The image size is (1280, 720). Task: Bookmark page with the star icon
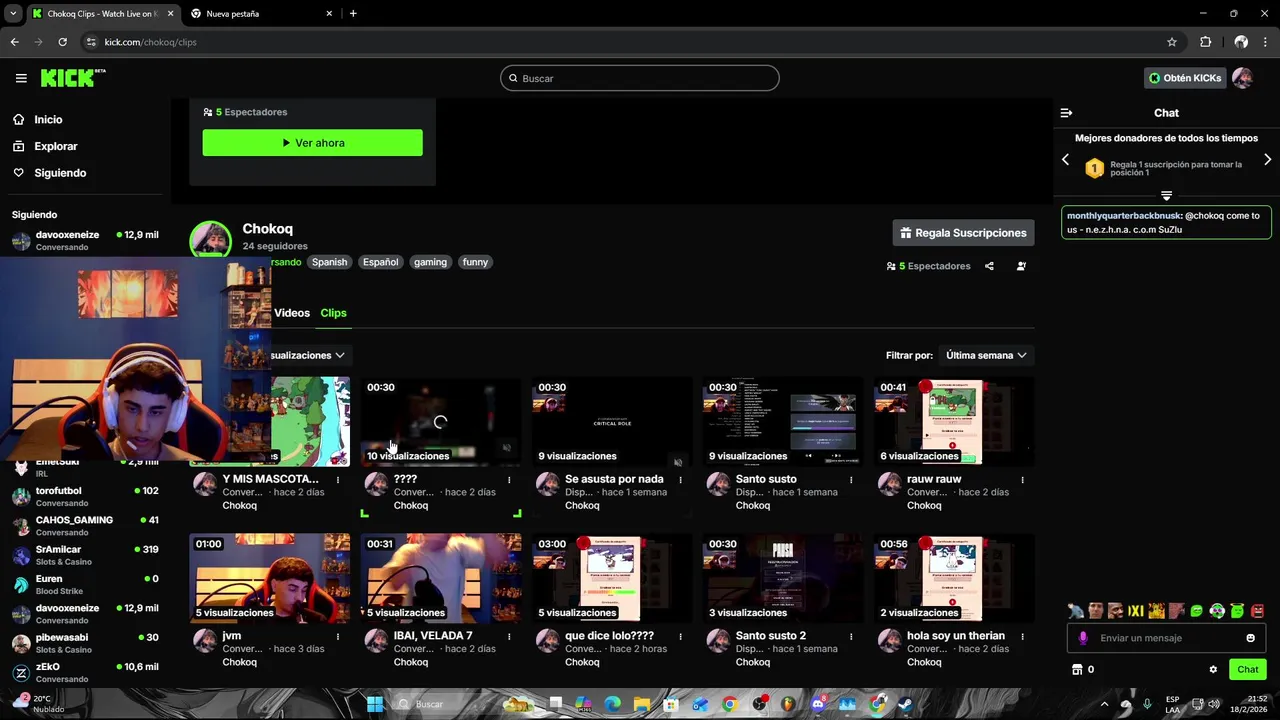1172,42
